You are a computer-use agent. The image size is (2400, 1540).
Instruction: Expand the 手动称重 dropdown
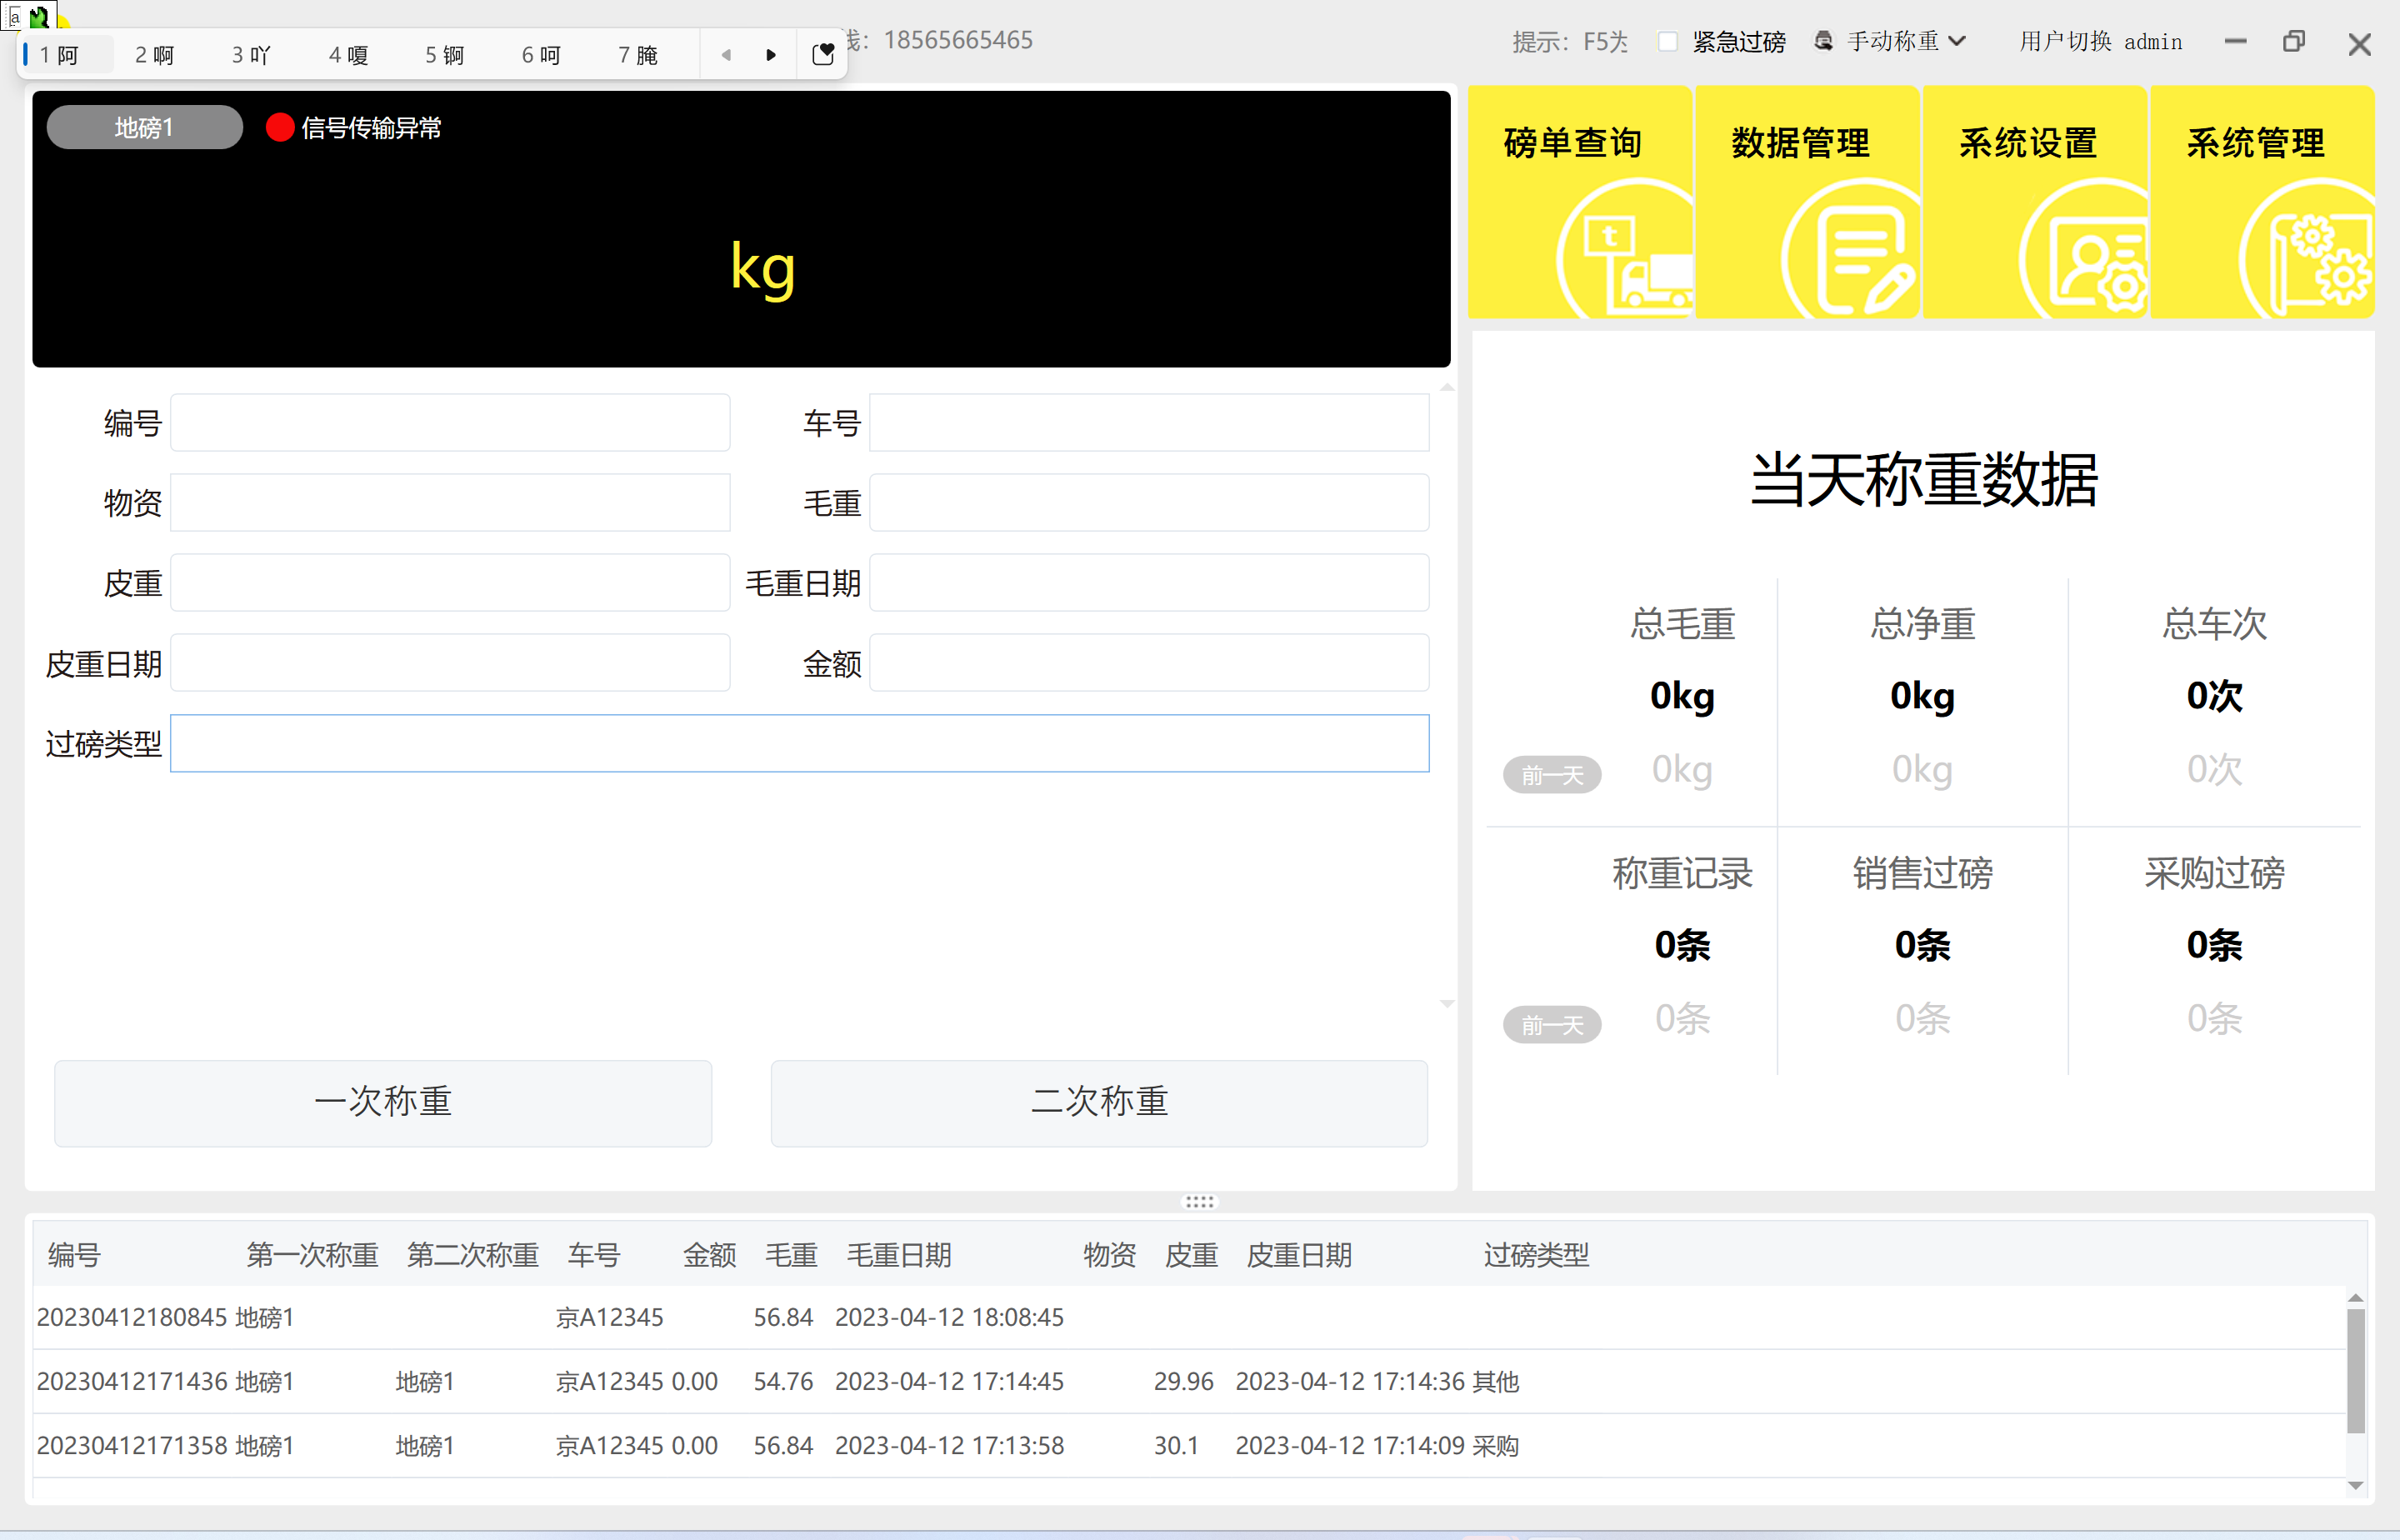coord(1958,41)
